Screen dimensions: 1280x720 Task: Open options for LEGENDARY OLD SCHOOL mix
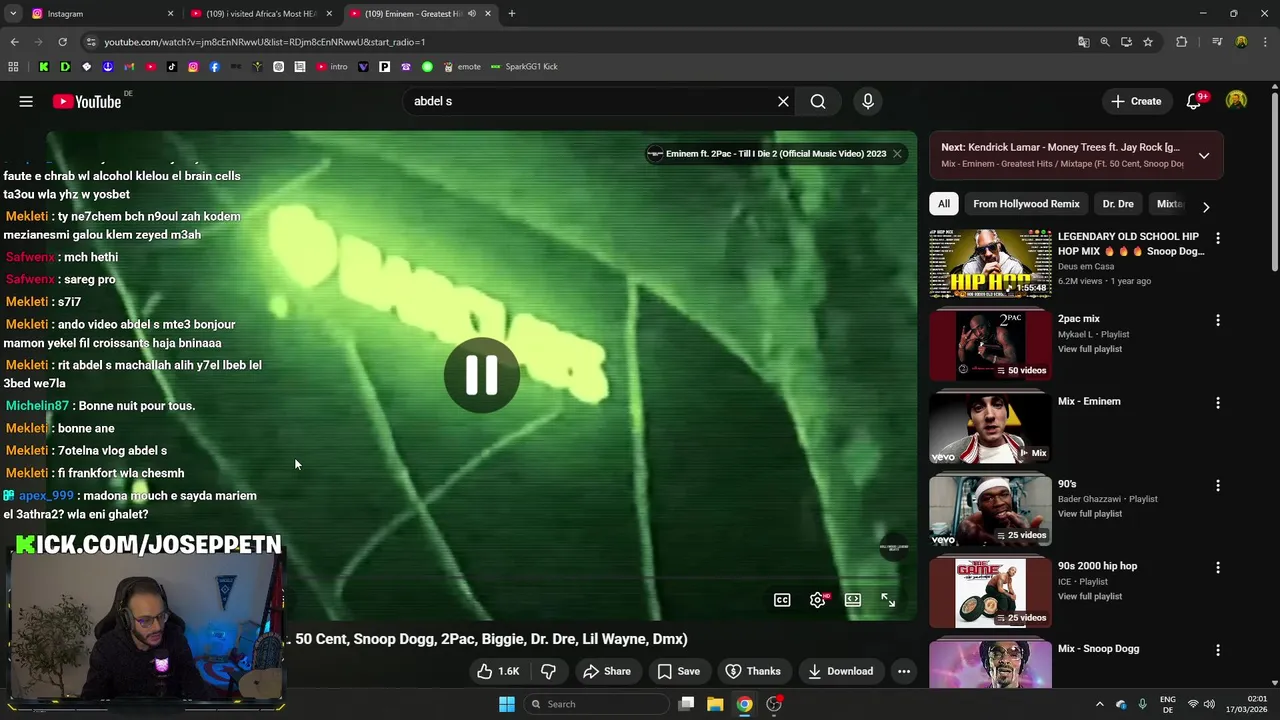(1217, 238)
